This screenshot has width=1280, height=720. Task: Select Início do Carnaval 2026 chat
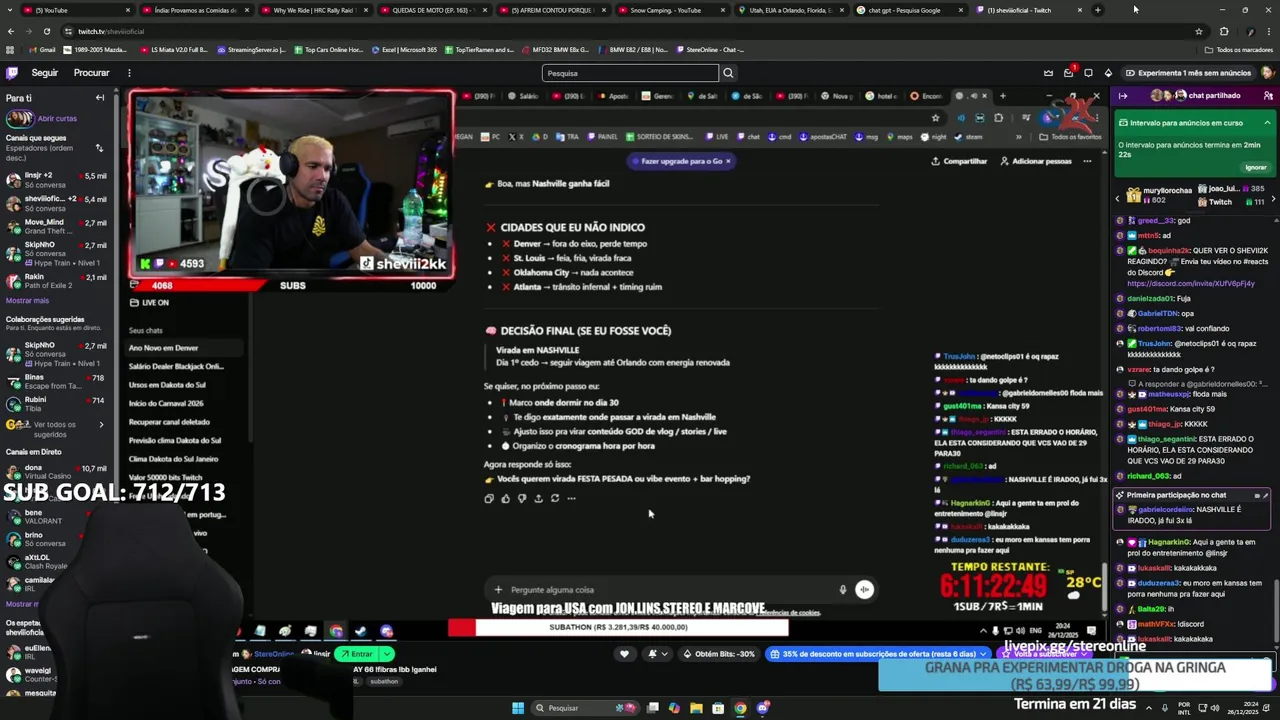(x=166, y=404)
